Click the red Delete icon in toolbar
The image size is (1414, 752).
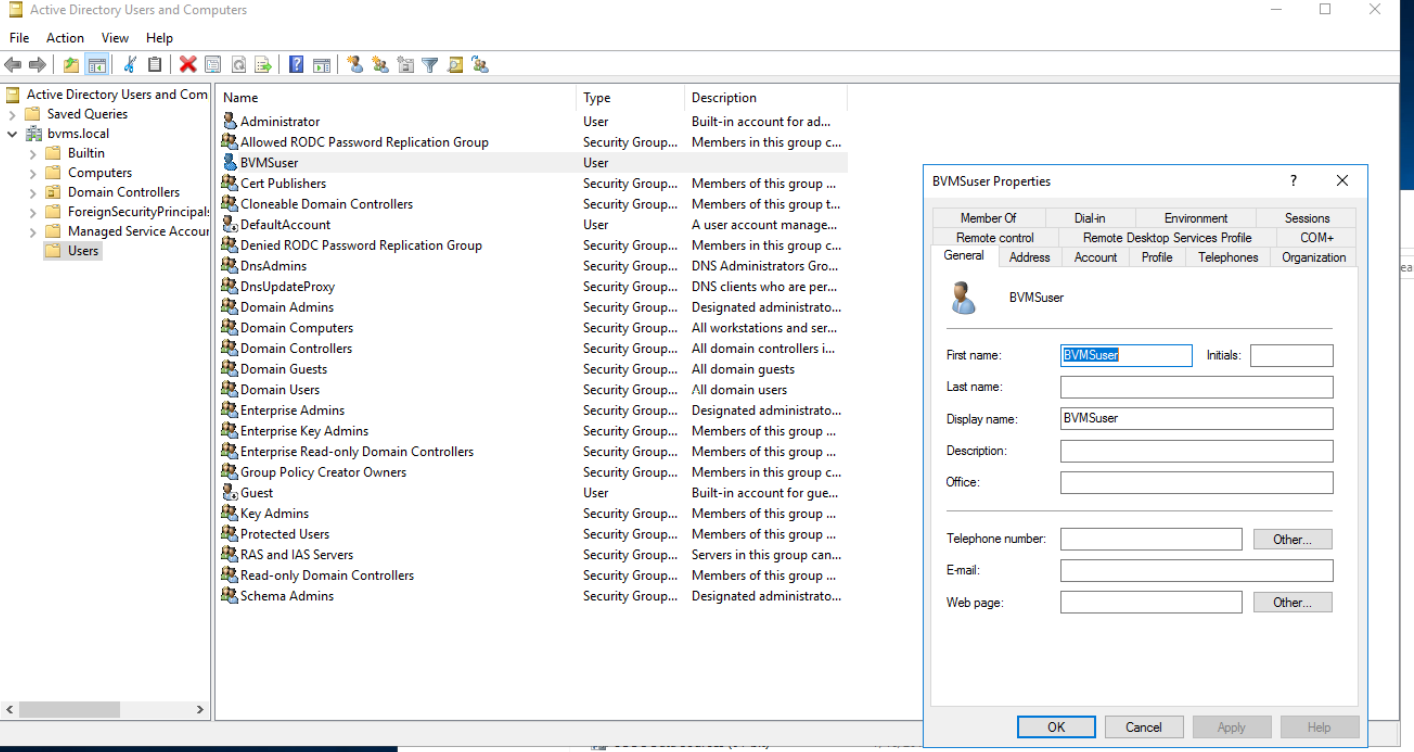[x=187, y=65]
